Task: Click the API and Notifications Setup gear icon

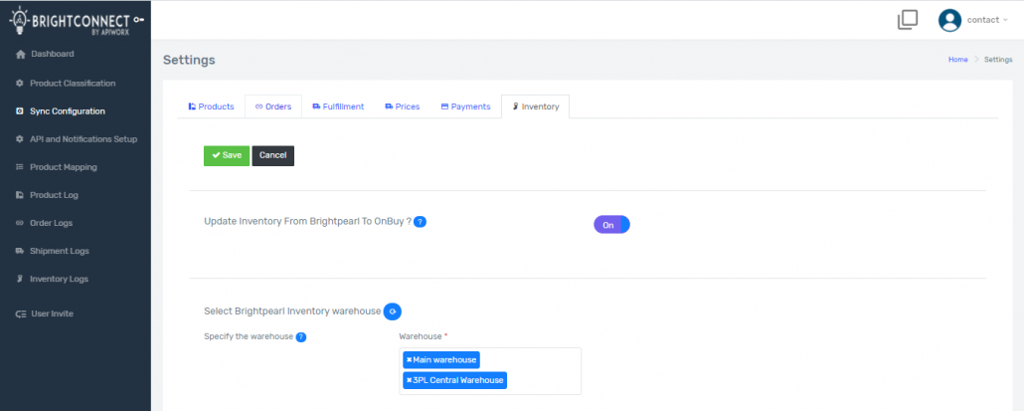Action: 20,139
